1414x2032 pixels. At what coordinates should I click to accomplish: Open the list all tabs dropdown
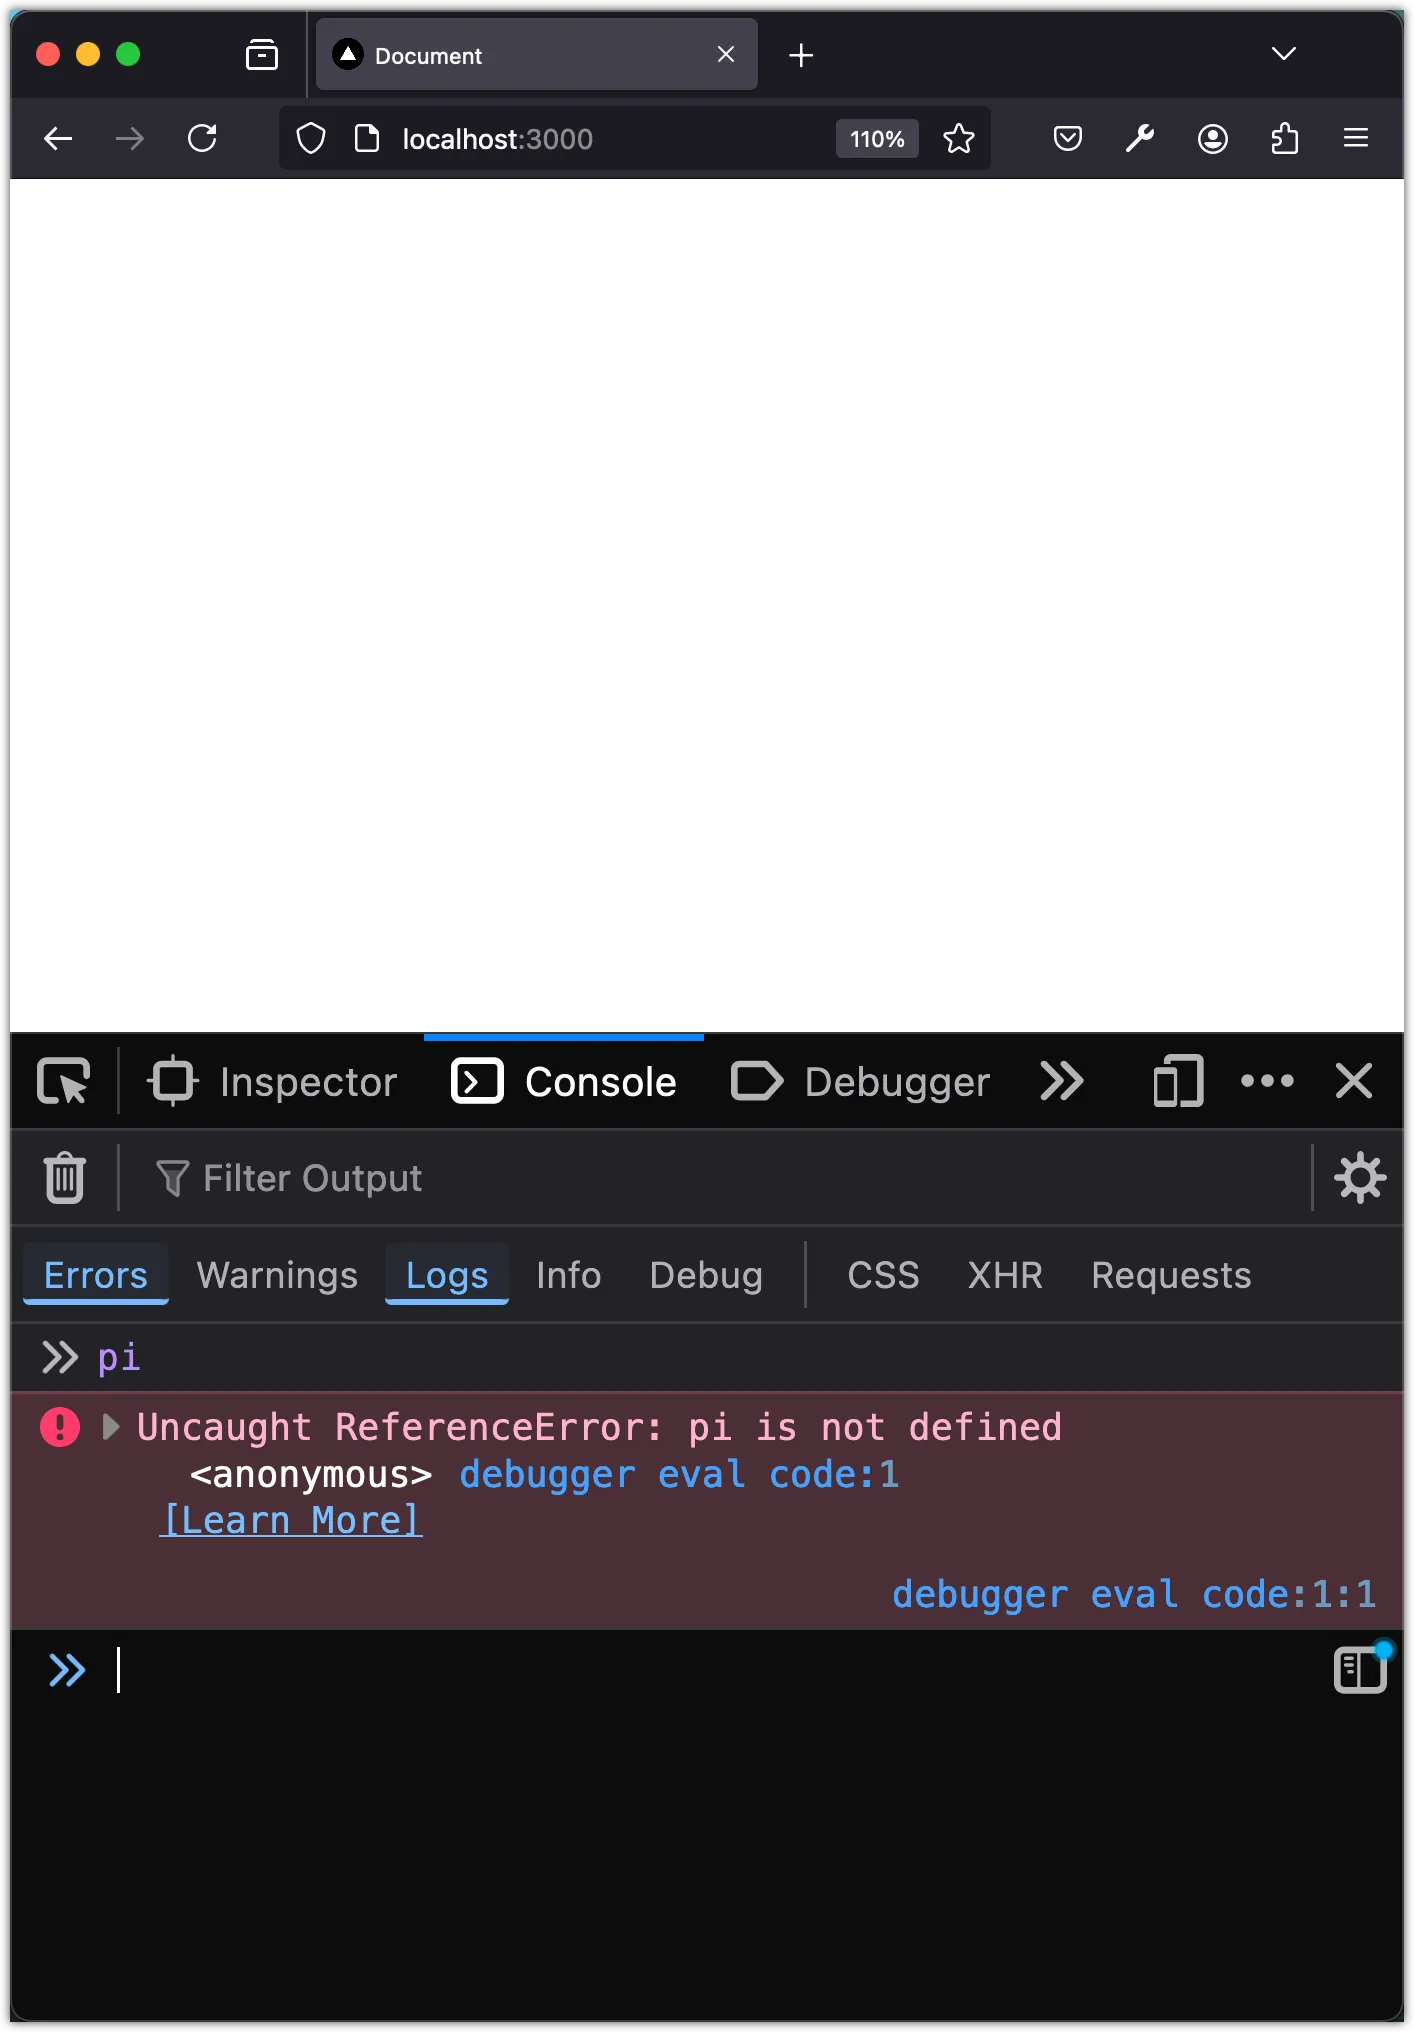(1284, 54)
